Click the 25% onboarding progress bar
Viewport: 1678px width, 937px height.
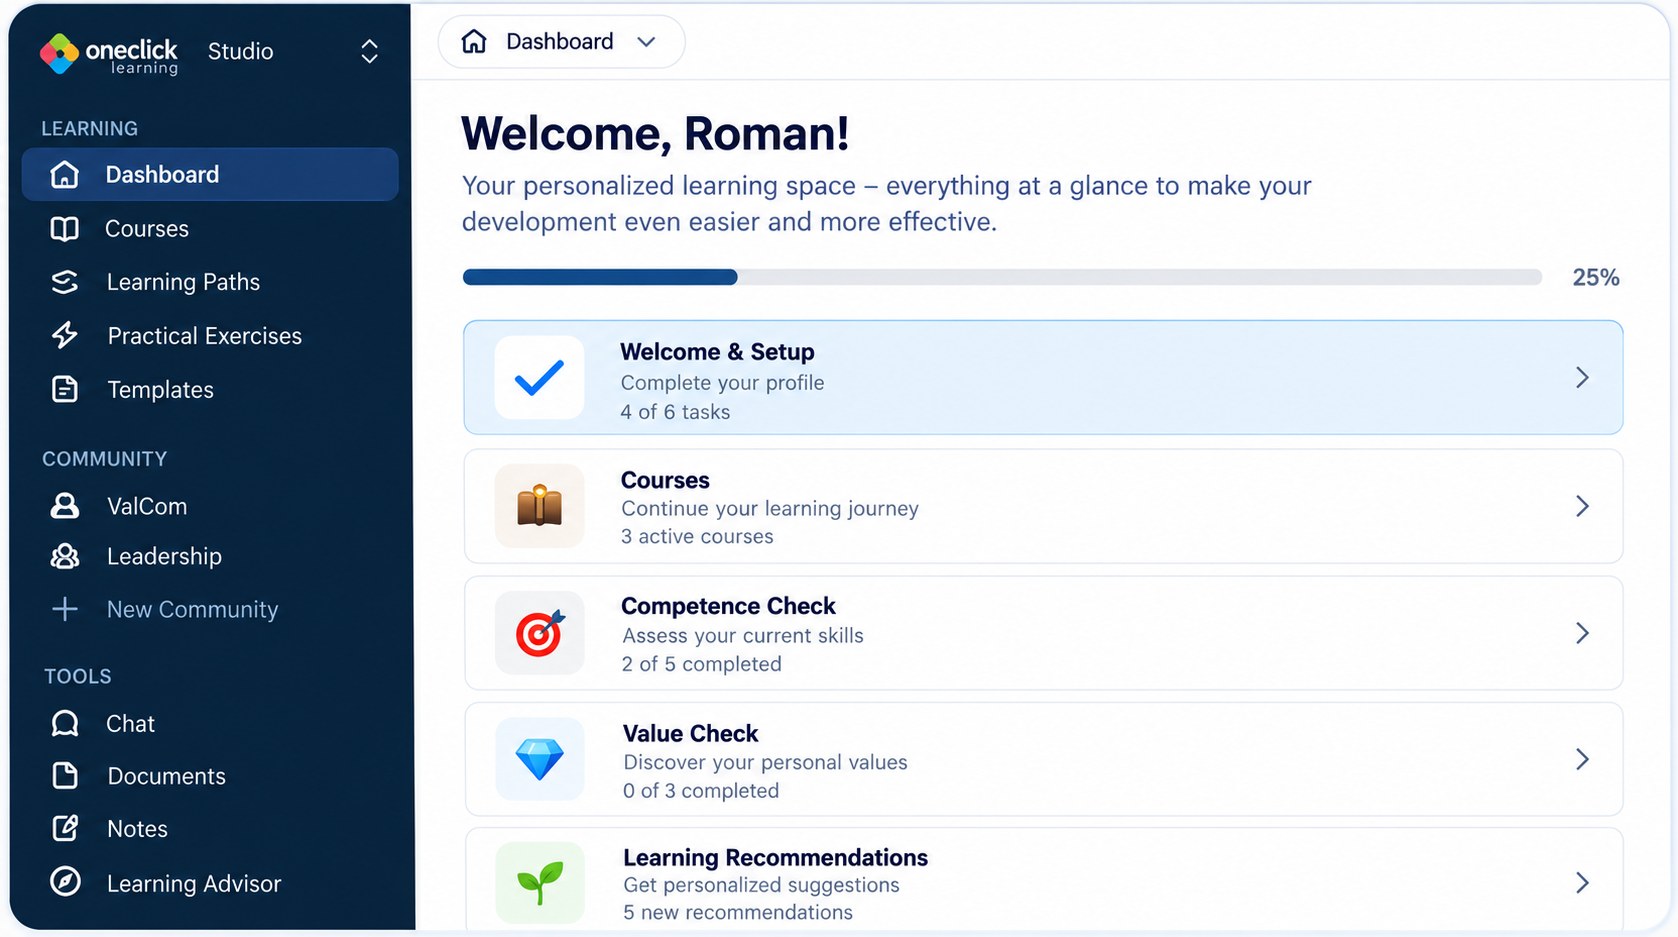coord(1002,277)
